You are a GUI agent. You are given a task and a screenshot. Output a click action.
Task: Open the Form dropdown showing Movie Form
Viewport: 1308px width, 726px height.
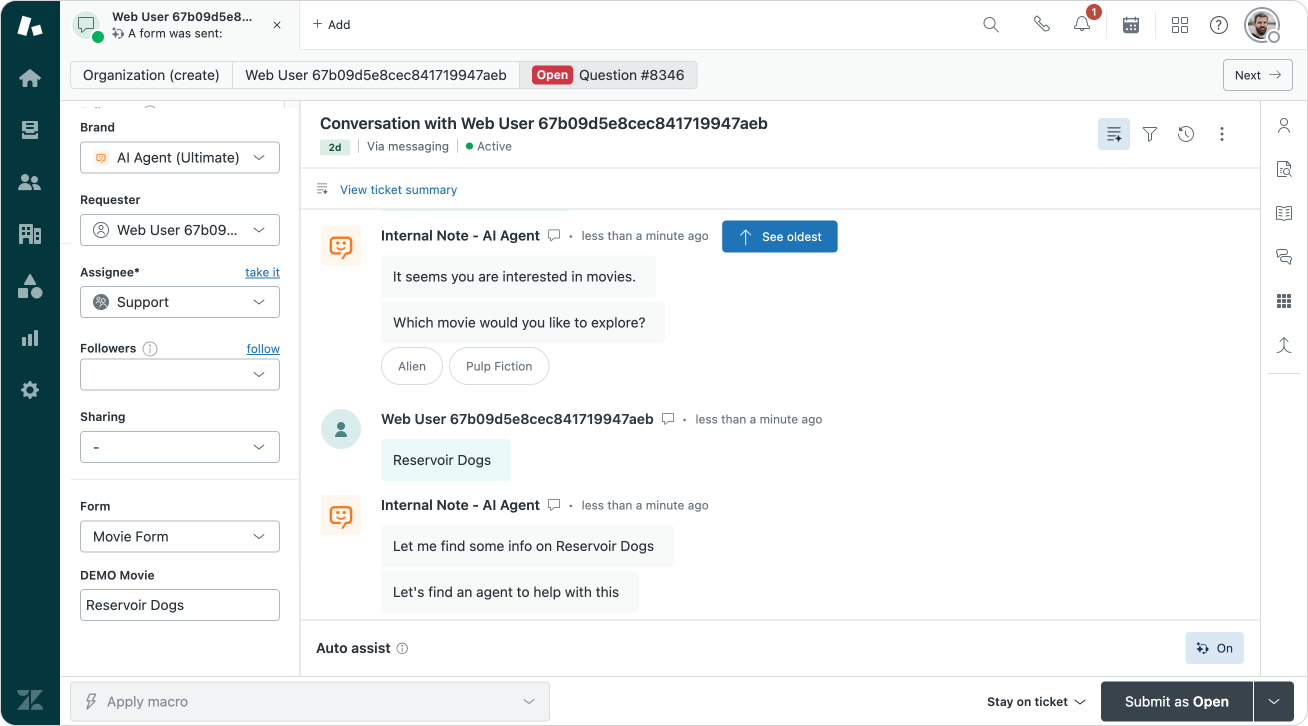coord(180,537)
